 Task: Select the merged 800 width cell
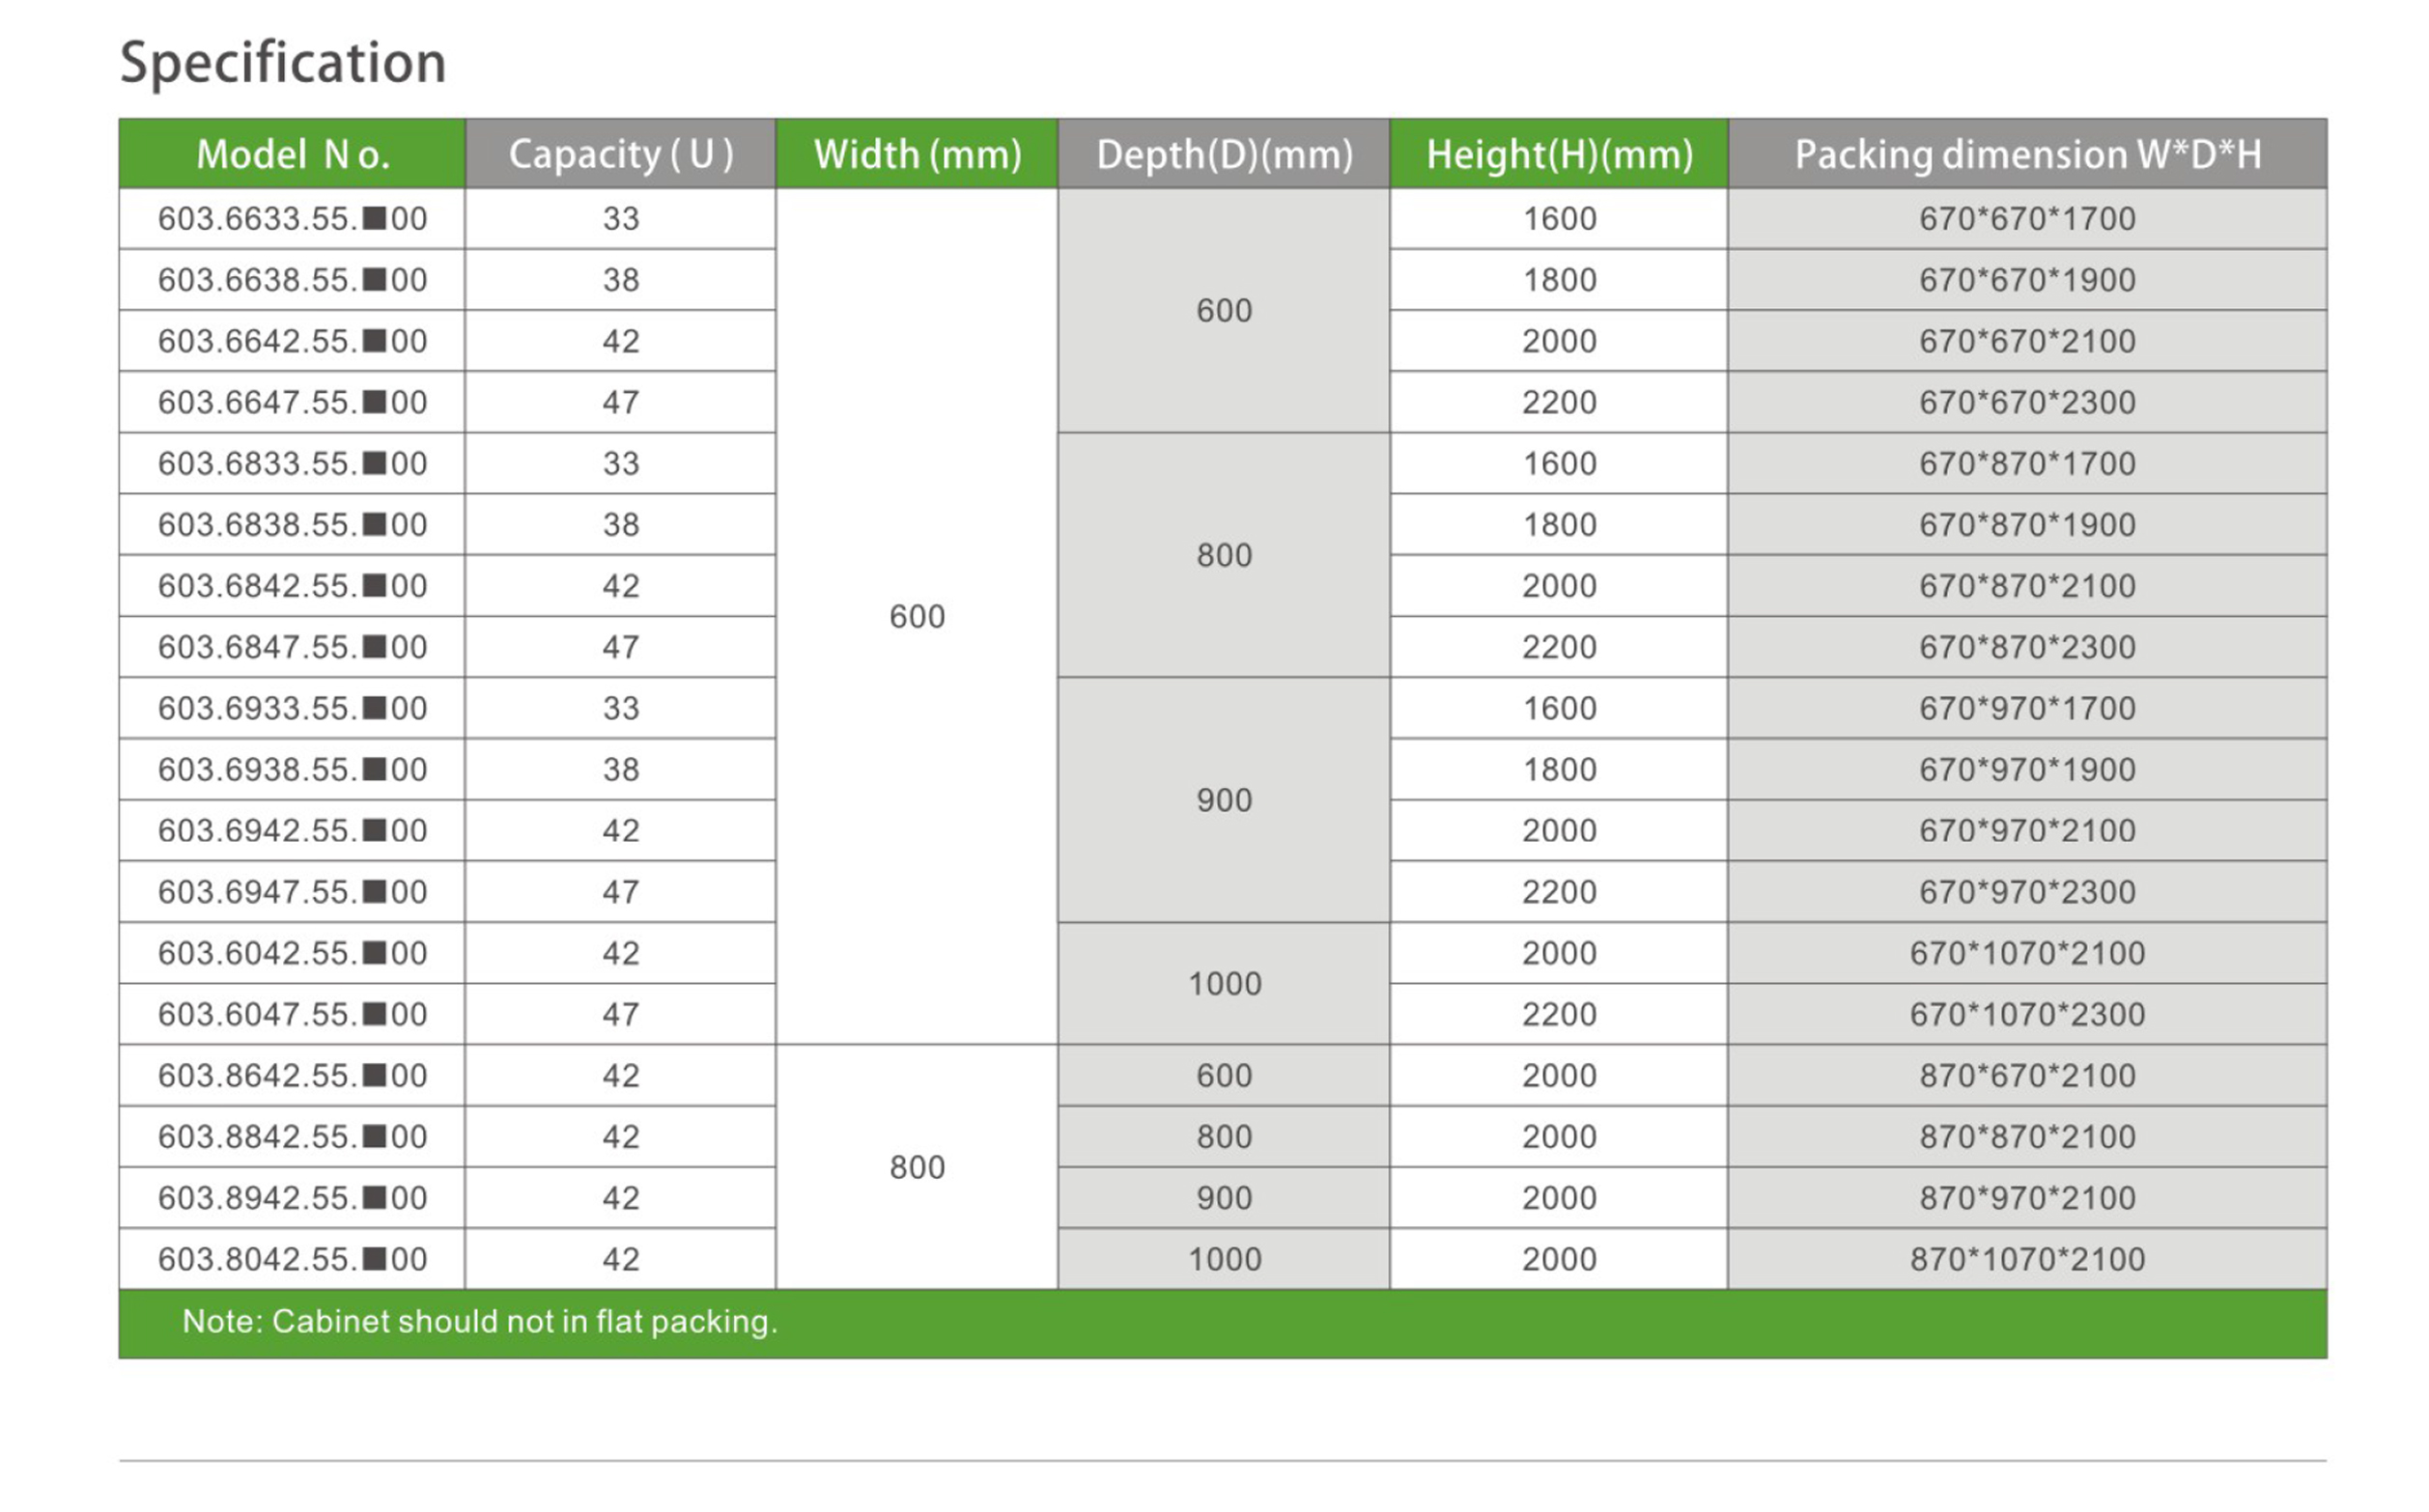(x=917, y=1167)
